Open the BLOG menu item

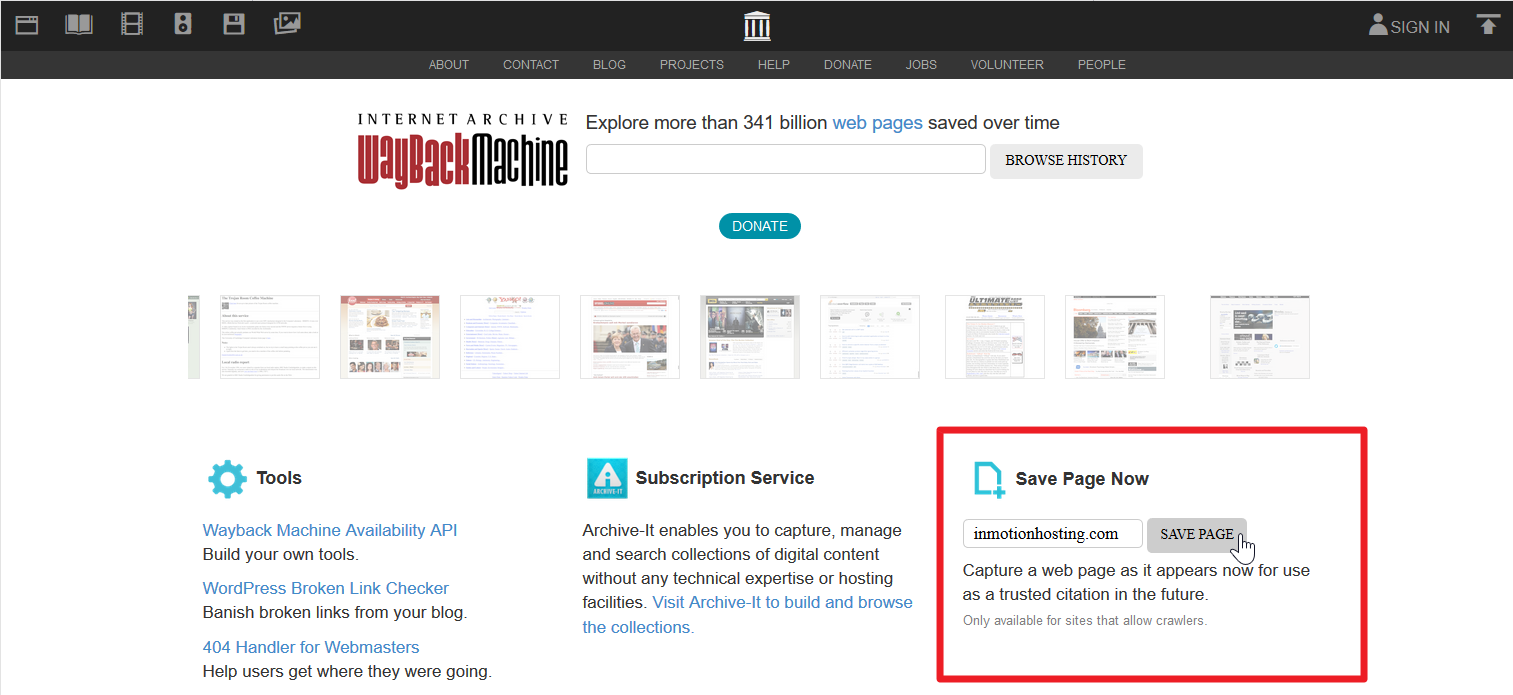pos(609,65)
